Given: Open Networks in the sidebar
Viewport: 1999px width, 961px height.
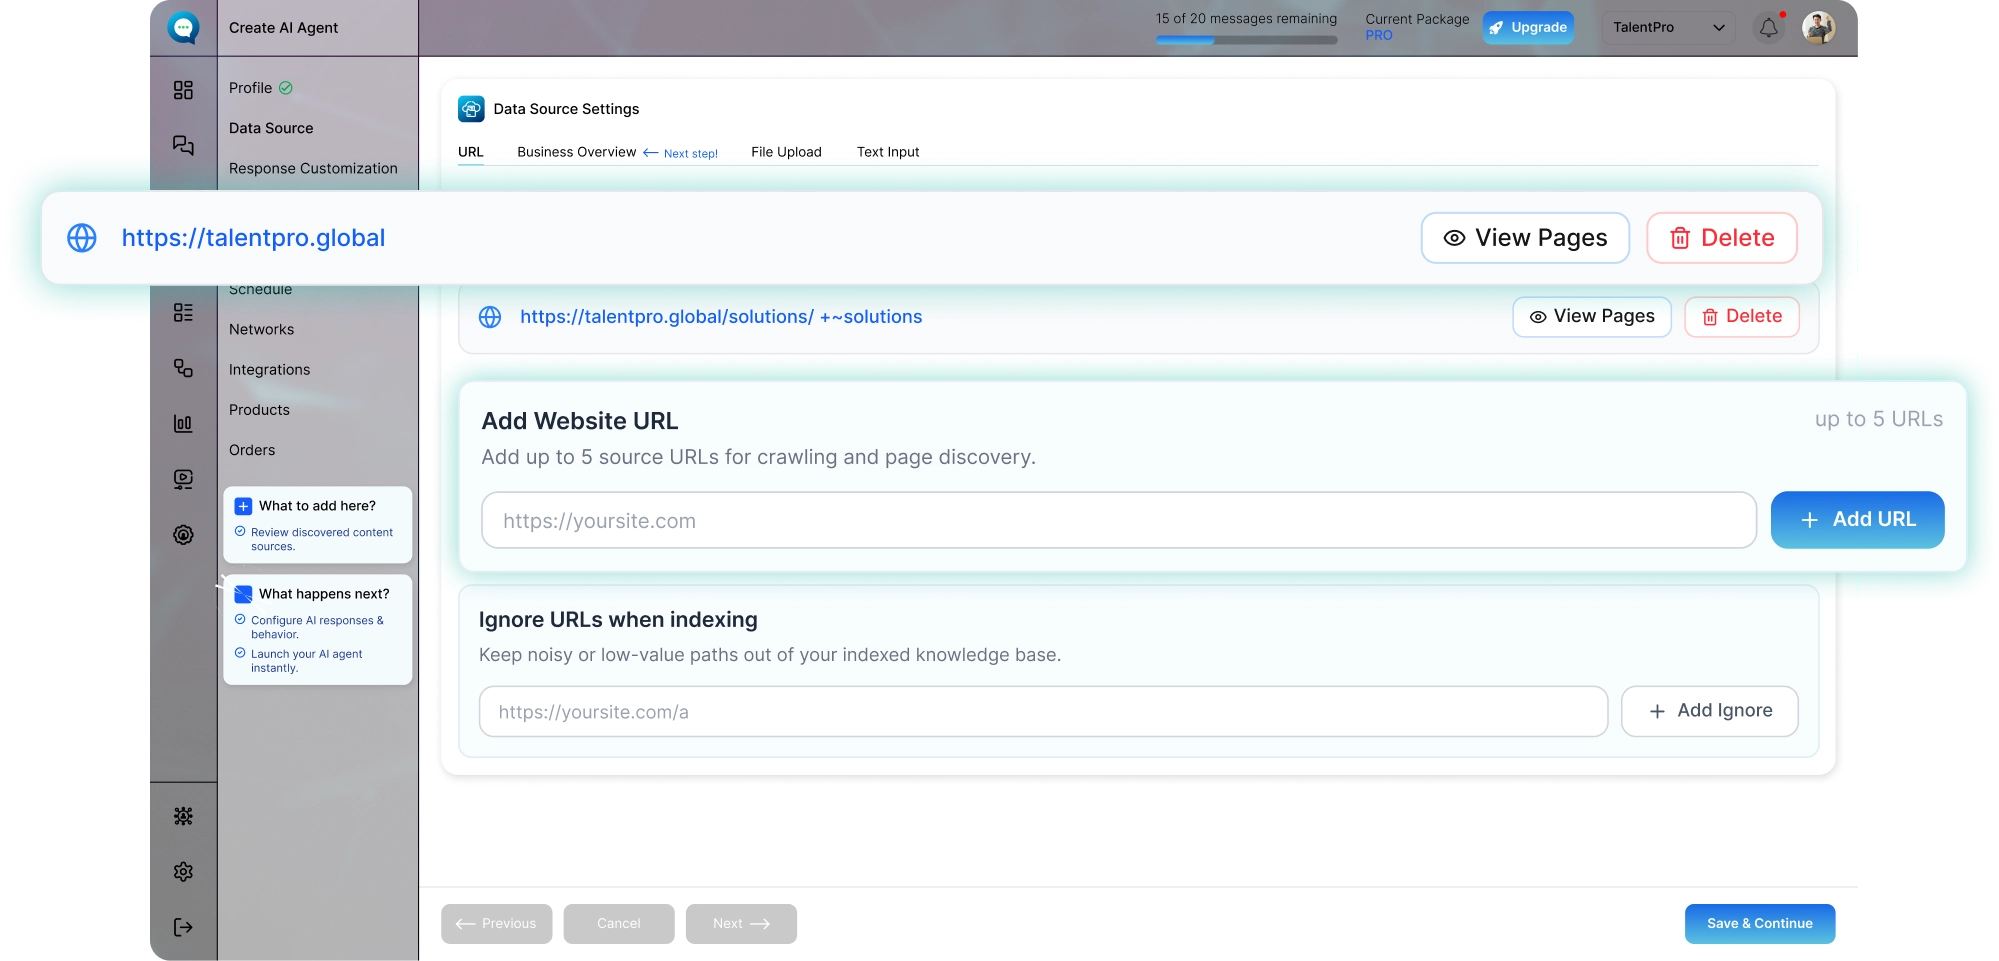Looking at the screenshot, I should 262,329.
